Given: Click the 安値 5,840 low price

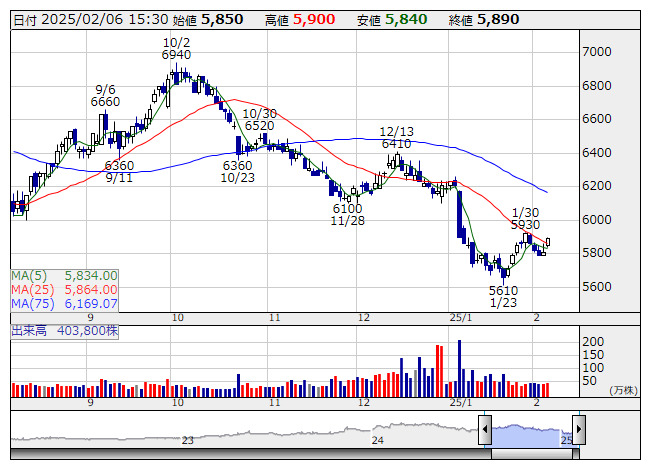Looking at the screenshot, I should 392,20.
